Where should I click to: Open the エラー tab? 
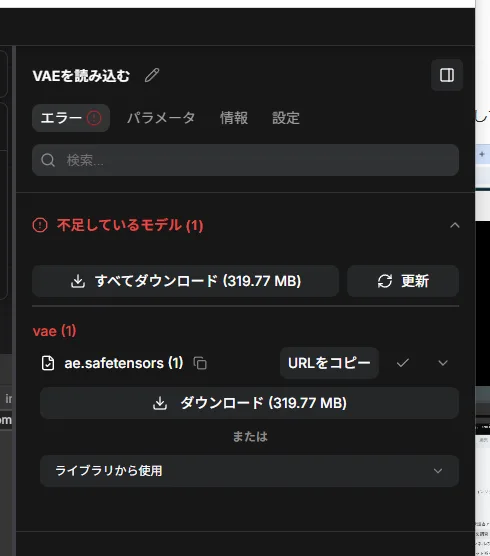[71, 118]
